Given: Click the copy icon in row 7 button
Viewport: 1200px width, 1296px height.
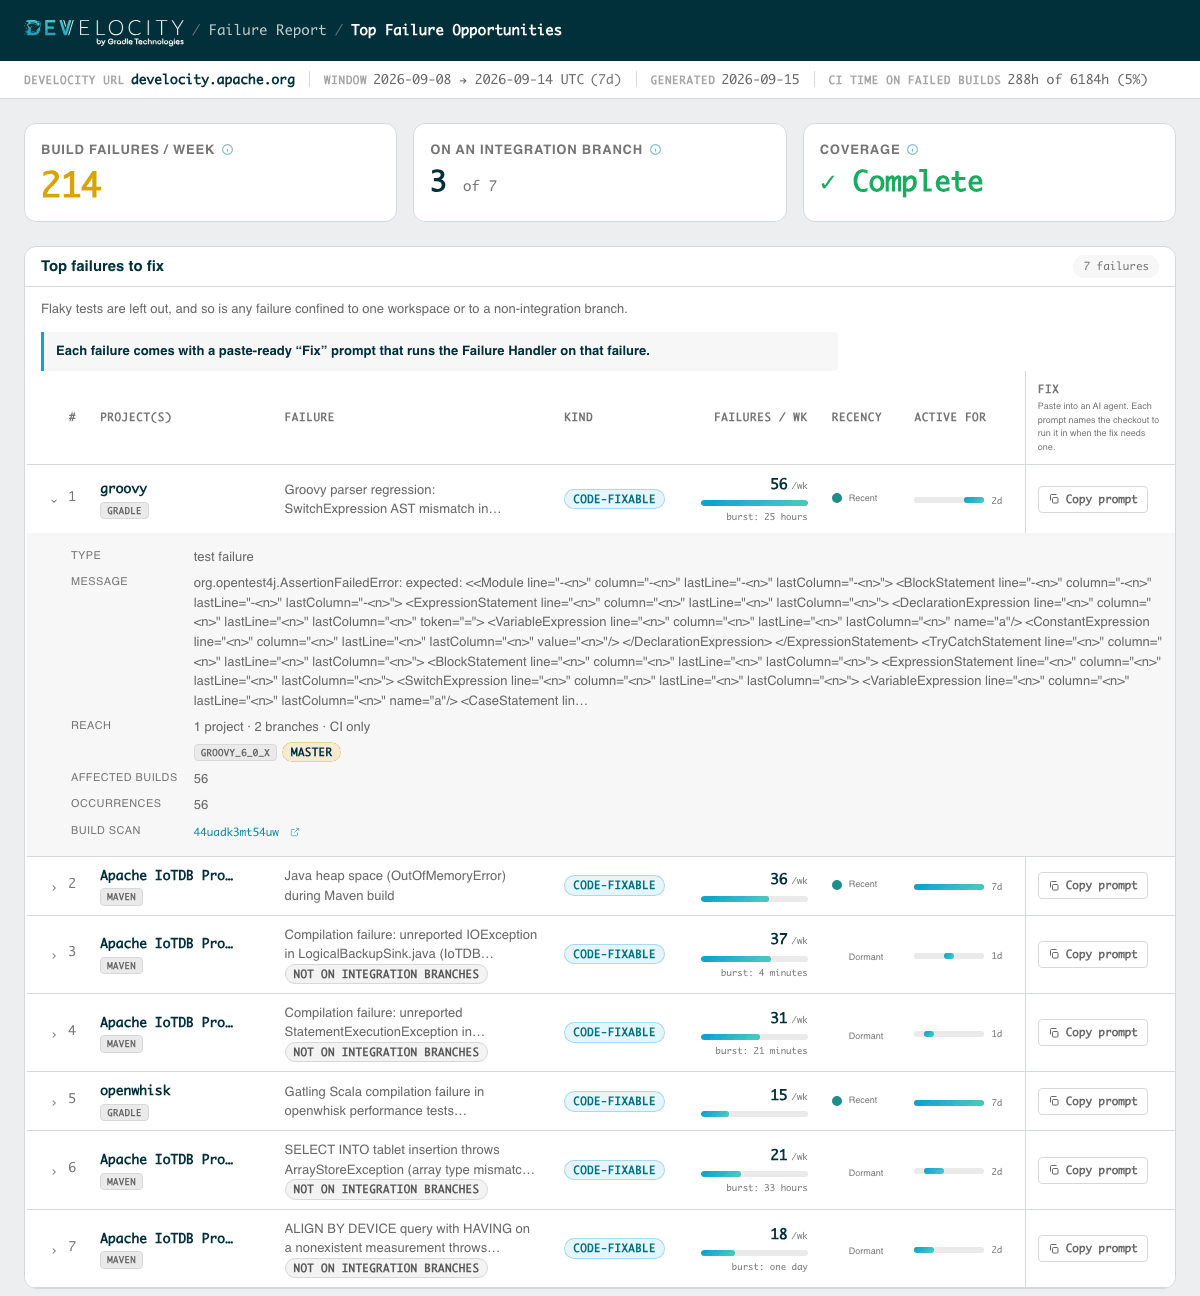Looking at the screenshot, I should [x=1054, y=1248].
